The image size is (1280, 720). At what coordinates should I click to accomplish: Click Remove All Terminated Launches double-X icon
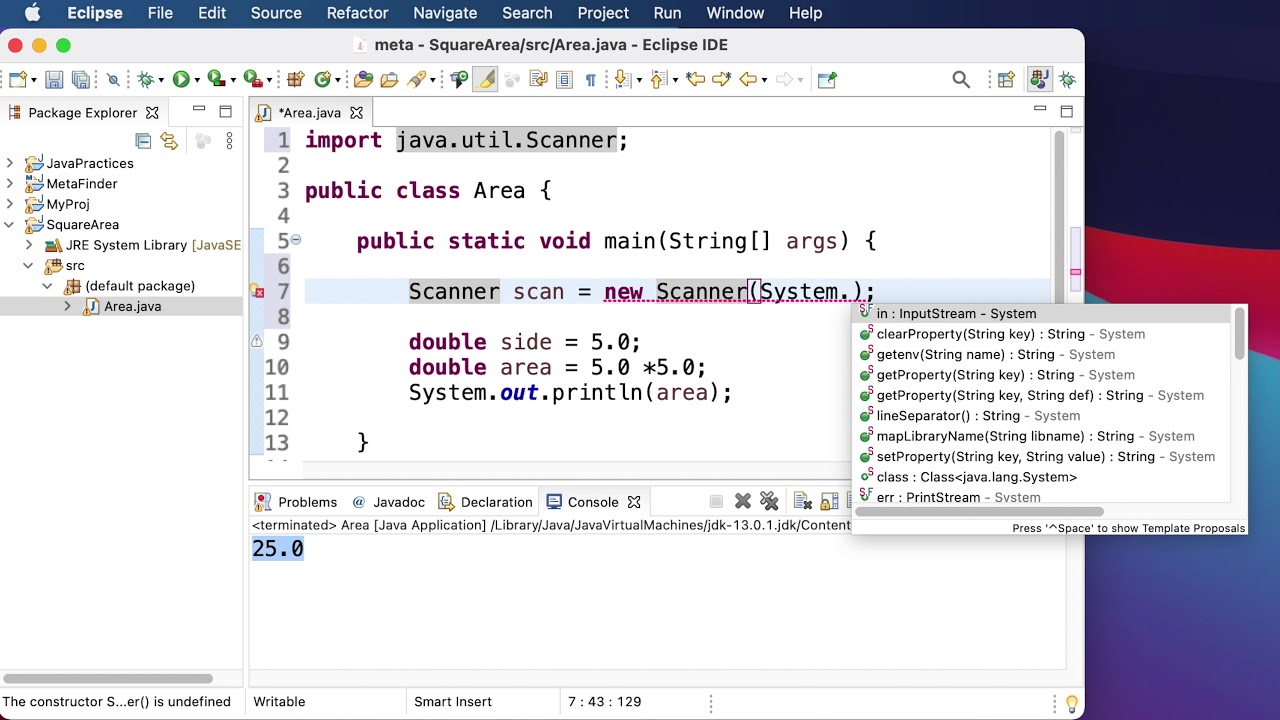769,501
